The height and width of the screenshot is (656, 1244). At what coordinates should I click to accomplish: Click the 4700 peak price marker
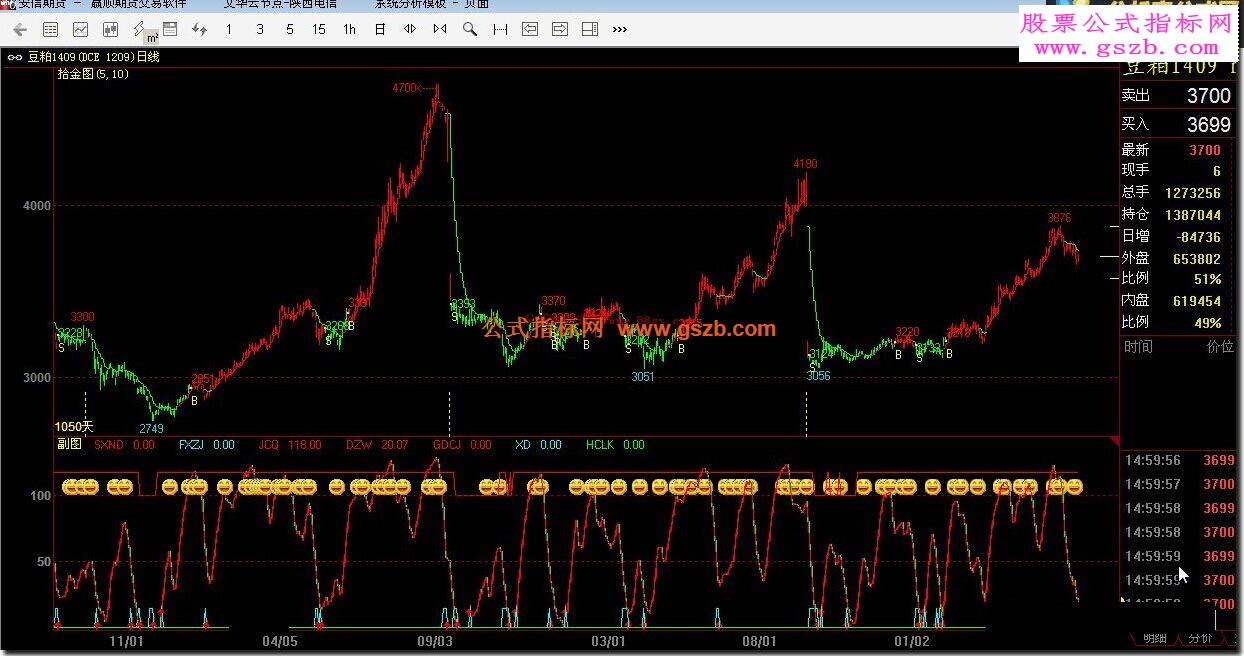click(406, 88)
